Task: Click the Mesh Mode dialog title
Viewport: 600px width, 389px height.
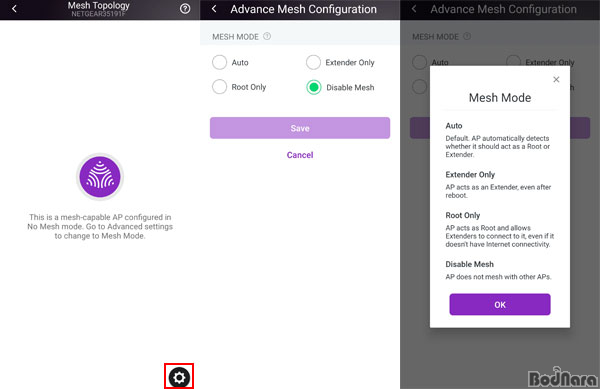Action: click(500, 98)
